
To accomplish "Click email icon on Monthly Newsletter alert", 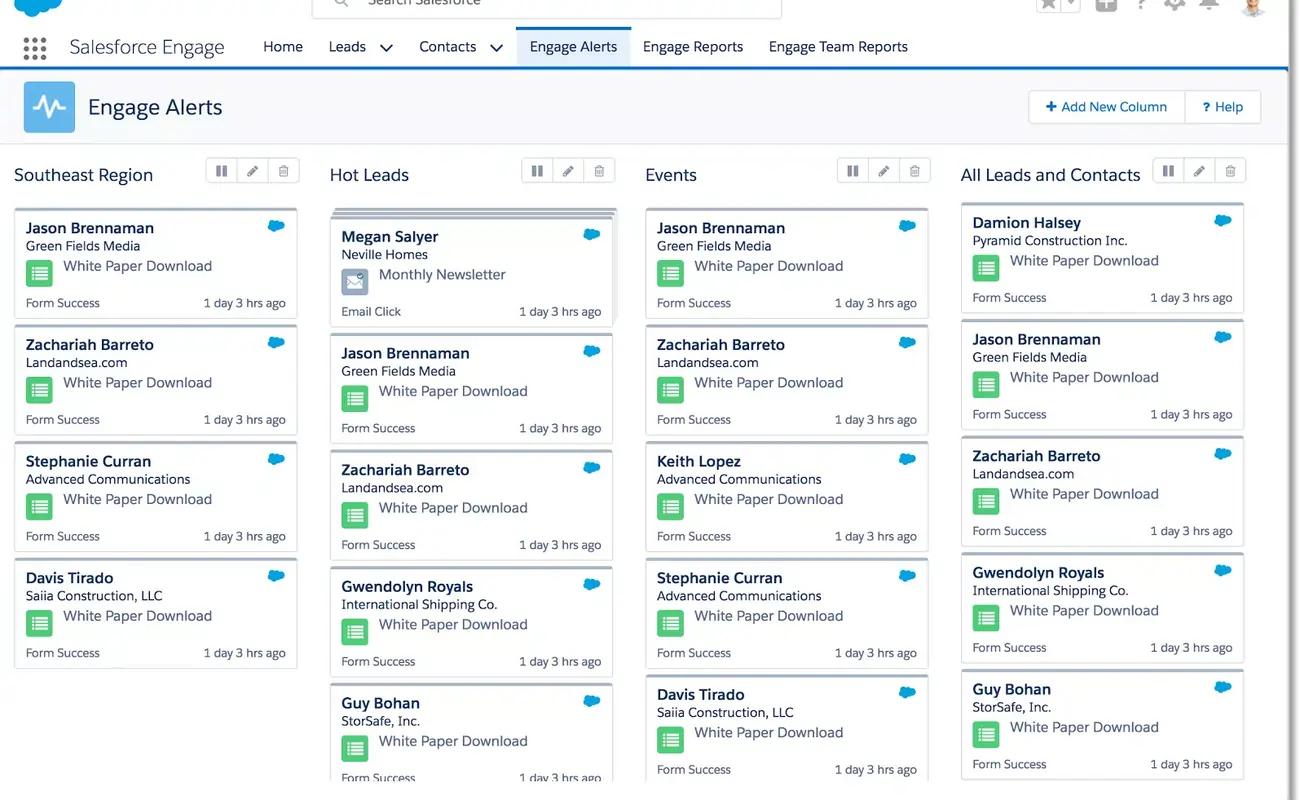I will (x=355, y=282).
